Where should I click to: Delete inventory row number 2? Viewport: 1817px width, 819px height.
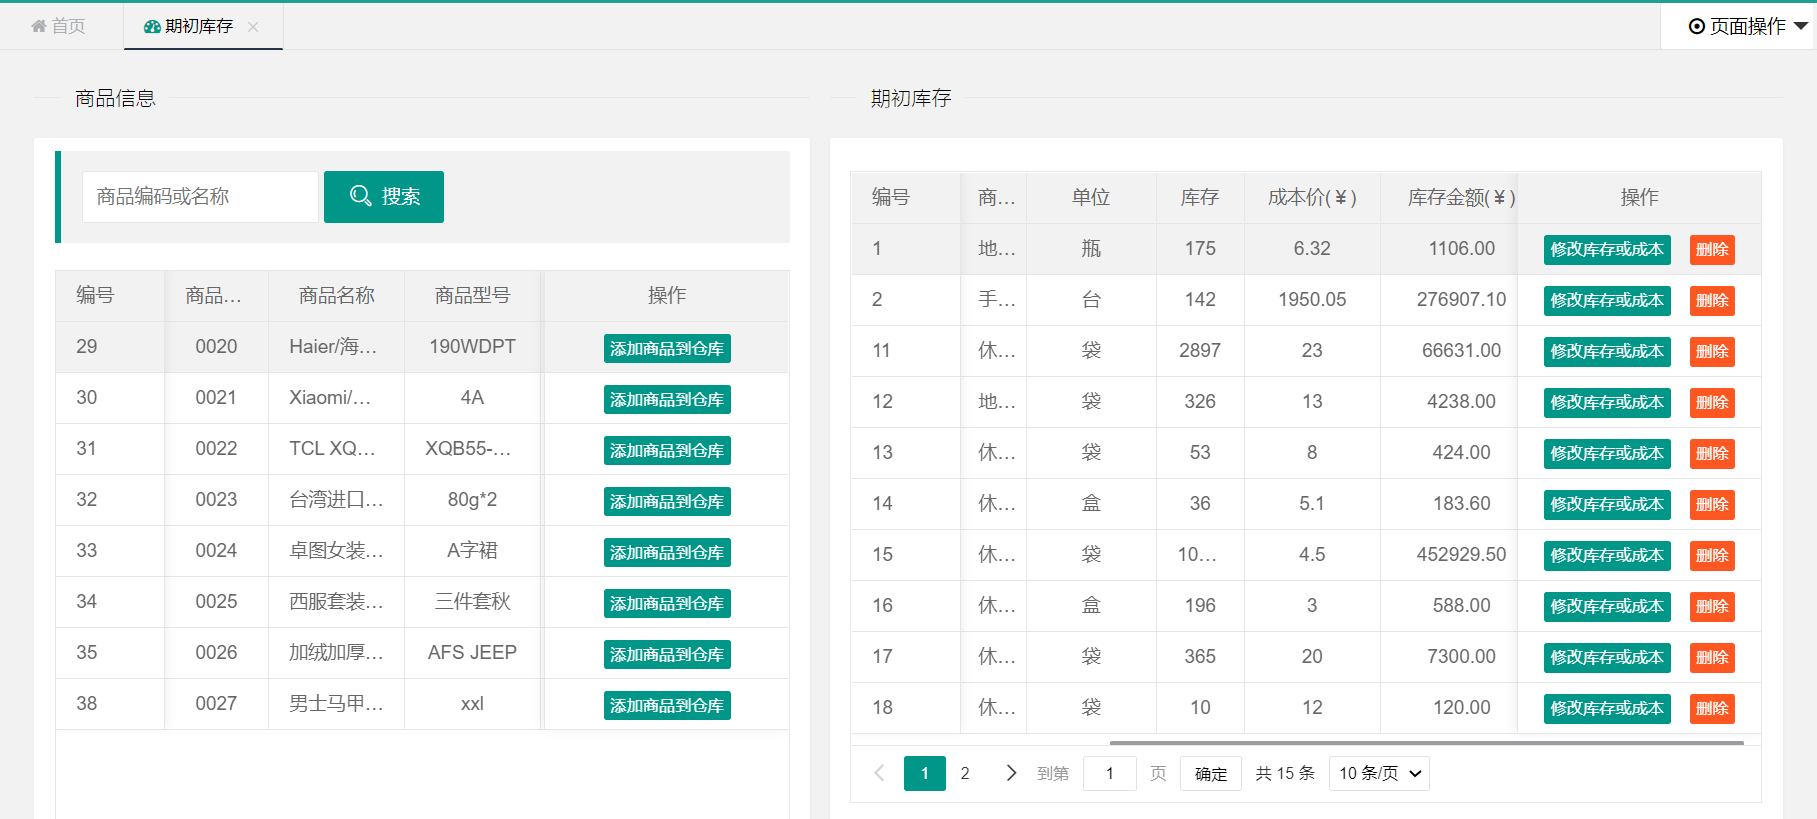click(x=1712, y=301)
